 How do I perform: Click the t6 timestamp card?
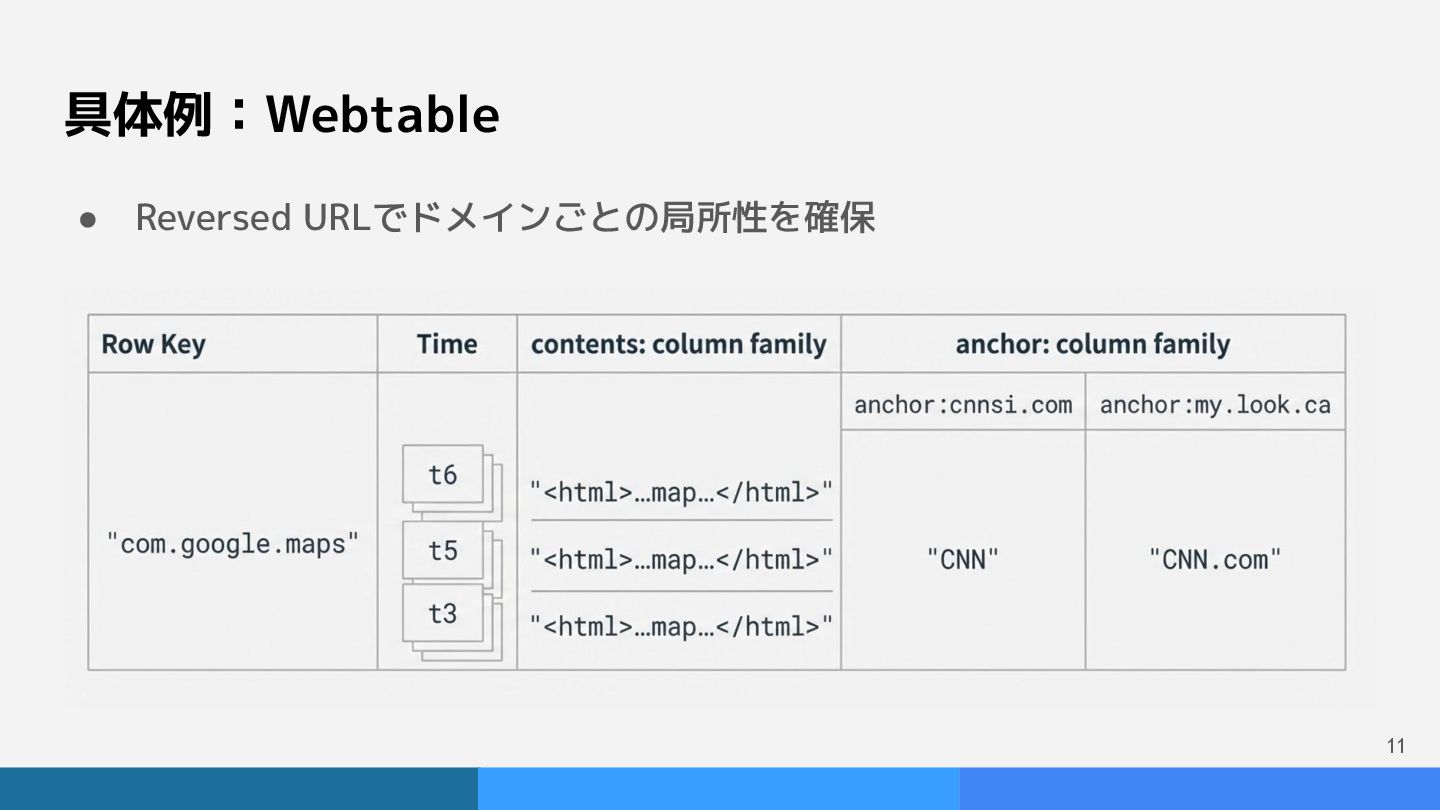442,474
